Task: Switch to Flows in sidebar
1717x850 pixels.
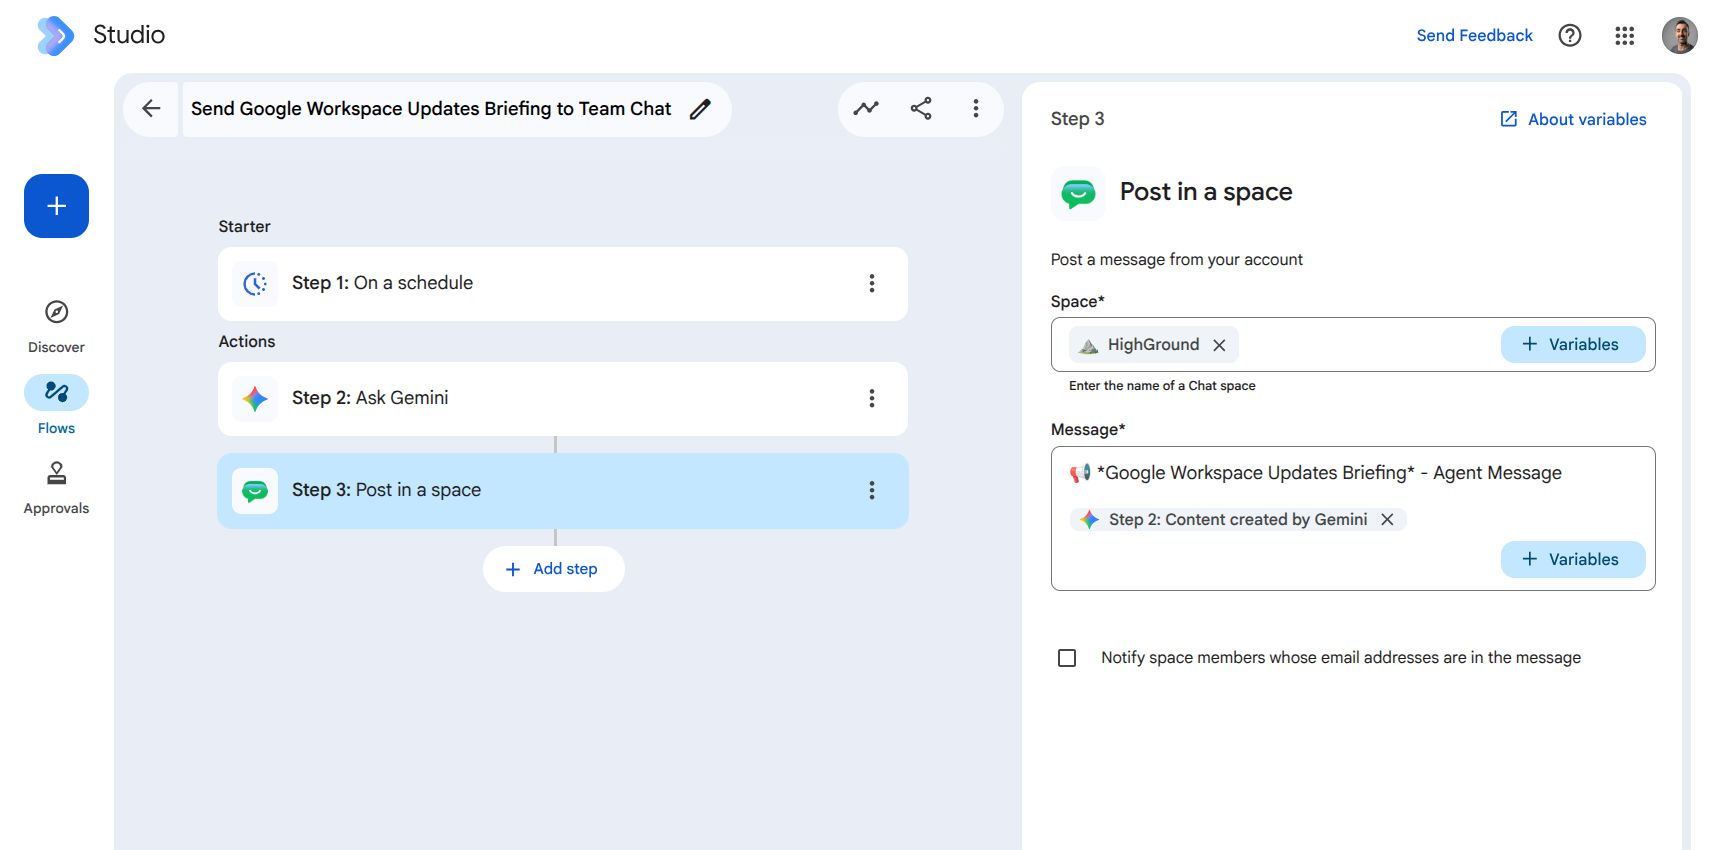Action: [57, 406]
